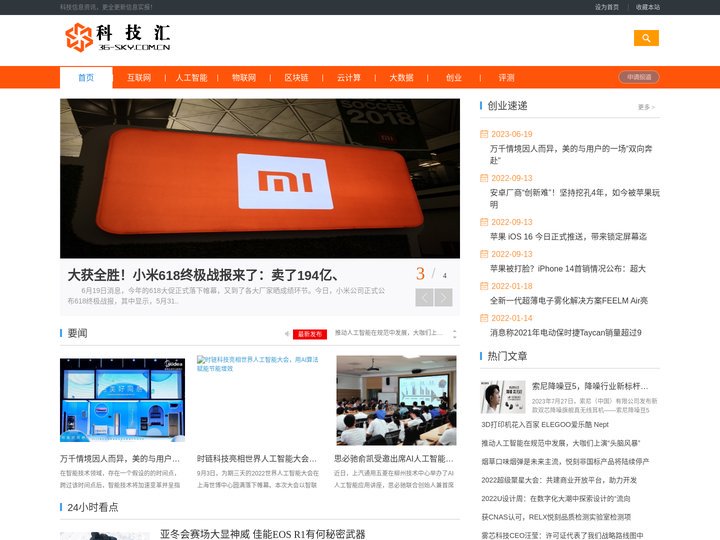This screenshot has width=720, height=540.
Task: Click the 热门文章 section heading
Action: click(x=507, y=356)
